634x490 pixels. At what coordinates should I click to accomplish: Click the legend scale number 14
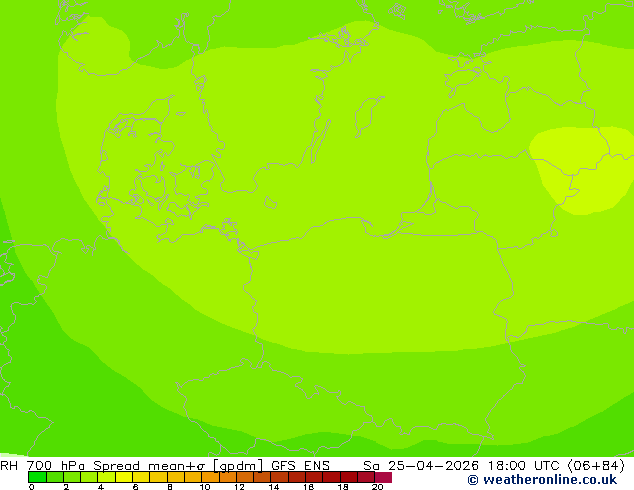(274, 487)
